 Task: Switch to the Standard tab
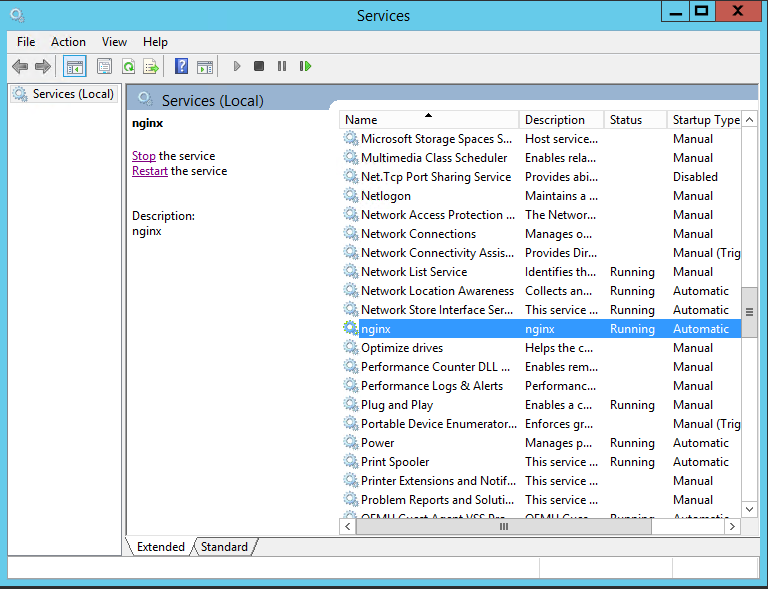(225, 547)
